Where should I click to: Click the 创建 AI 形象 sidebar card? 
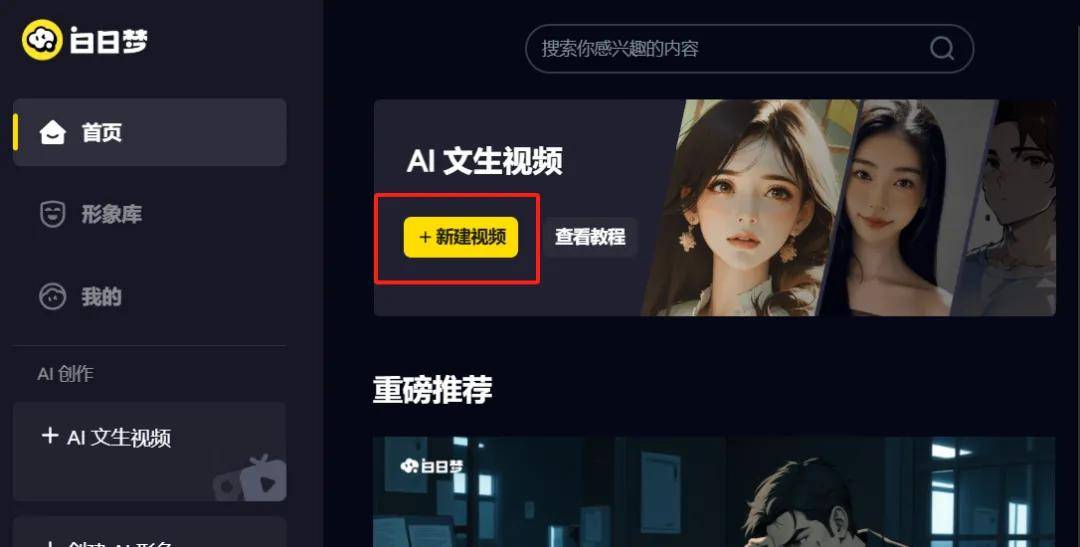[x=149, y=532]
